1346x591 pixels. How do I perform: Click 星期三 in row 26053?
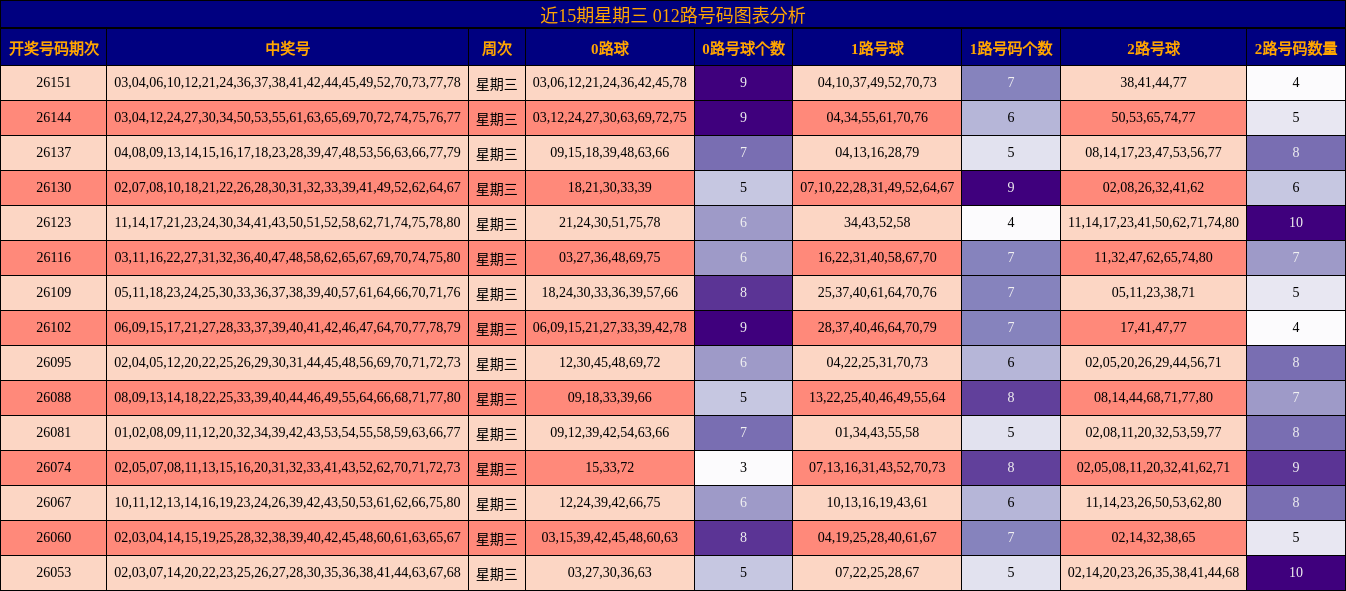[497, 573]
